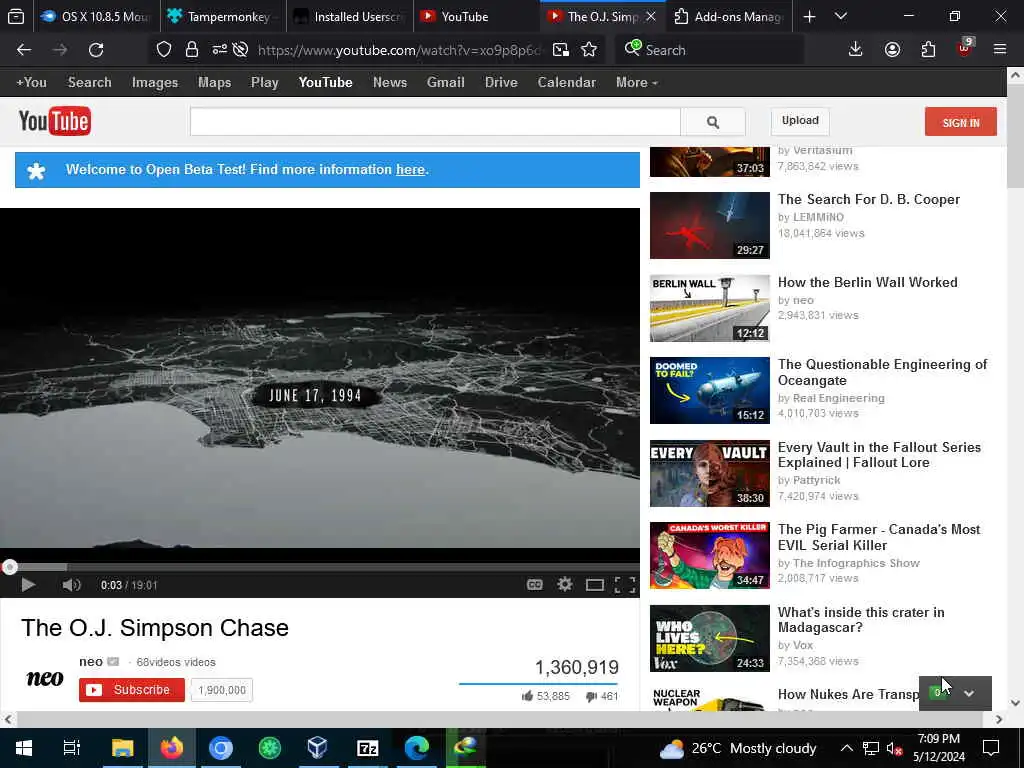Open Maps in the Google bar

tap(214, 82)
